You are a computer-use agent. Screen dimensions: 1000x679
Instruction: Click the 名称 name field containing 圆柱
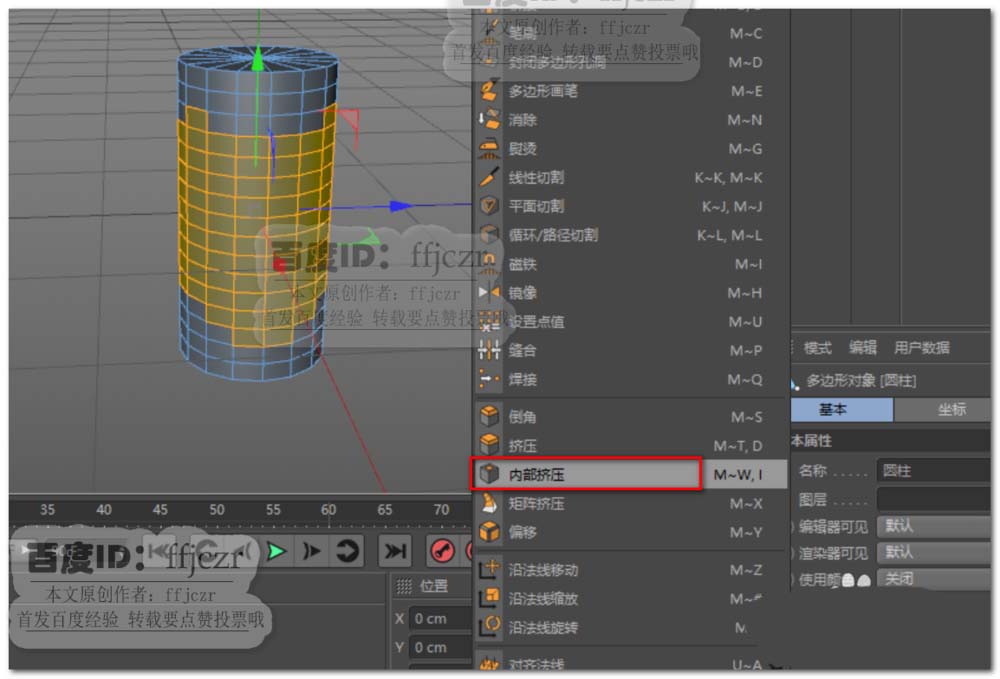coord(933,470)
